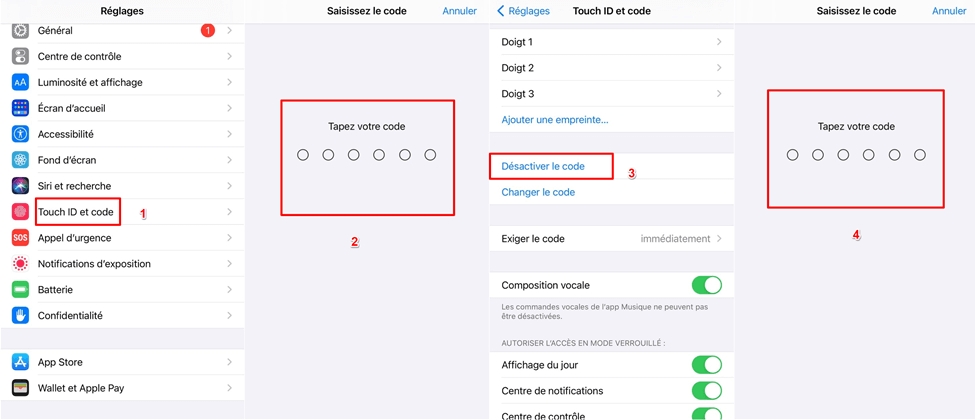Expand the Doigt 1 fingerprint entry

pyautogui.click(x=611, y=42)
